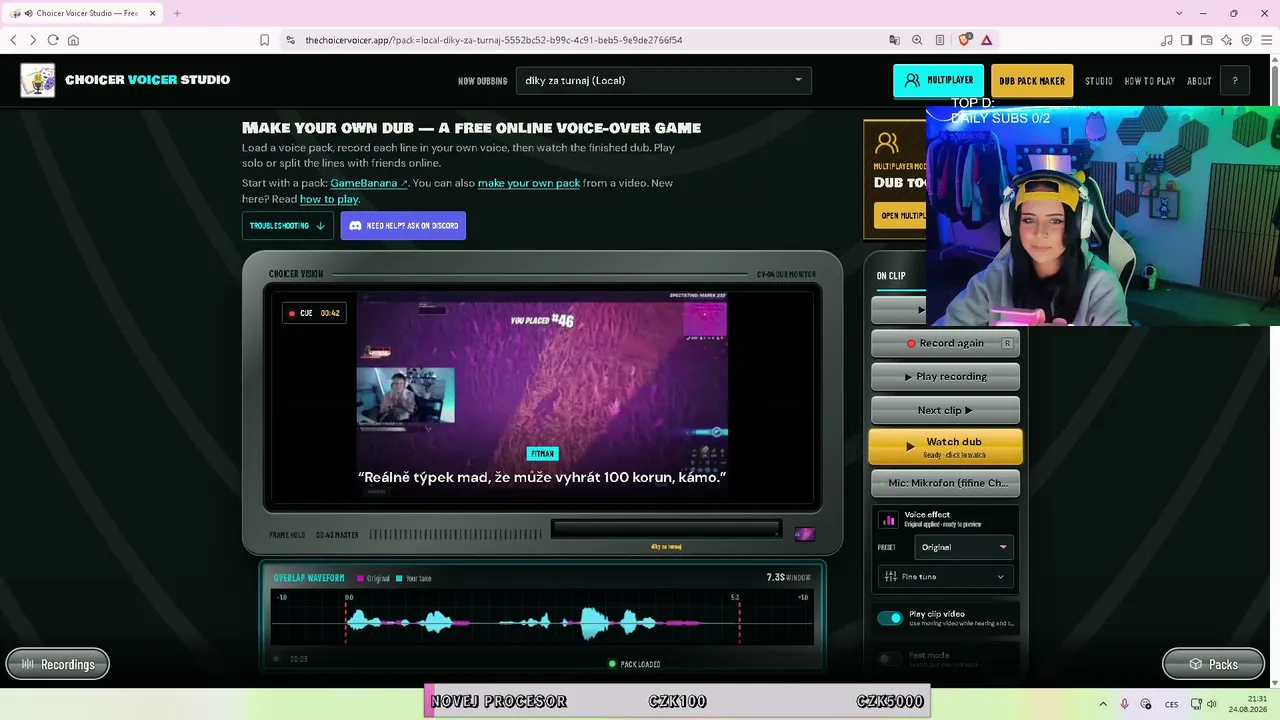Screen dimensions: 1280x720
Task: Open the tab list dropdown arrow
Action: pos(1179,13)
